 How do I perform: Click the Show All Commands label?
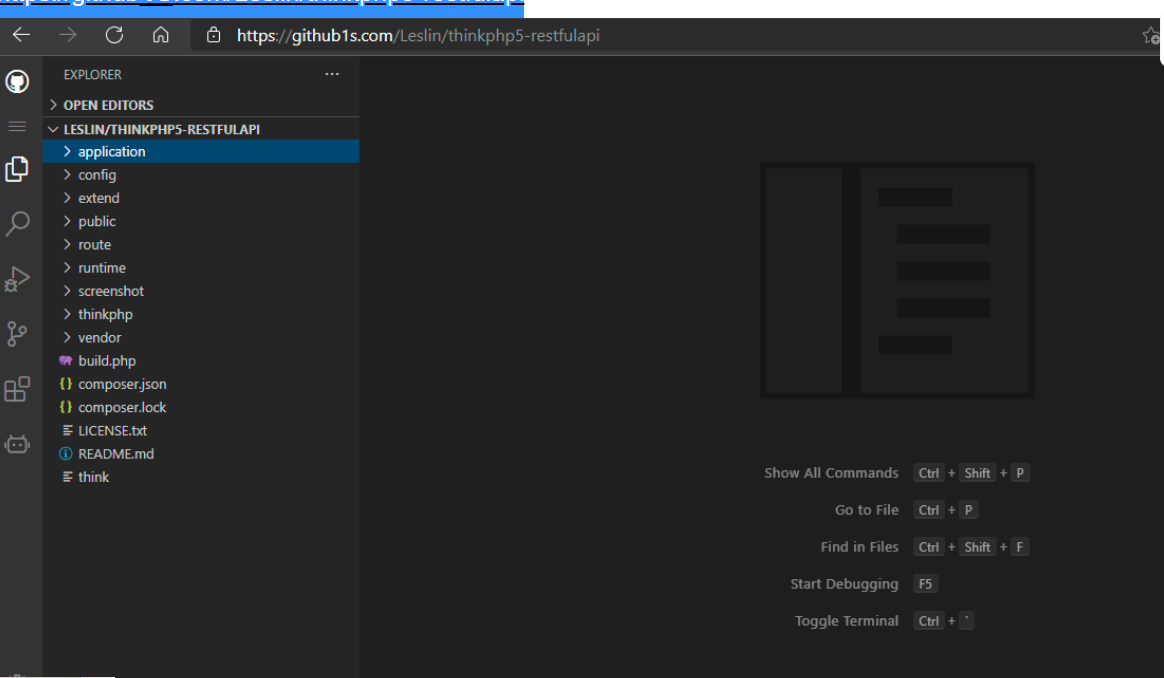pyautogui.click(x=831, y=473)
